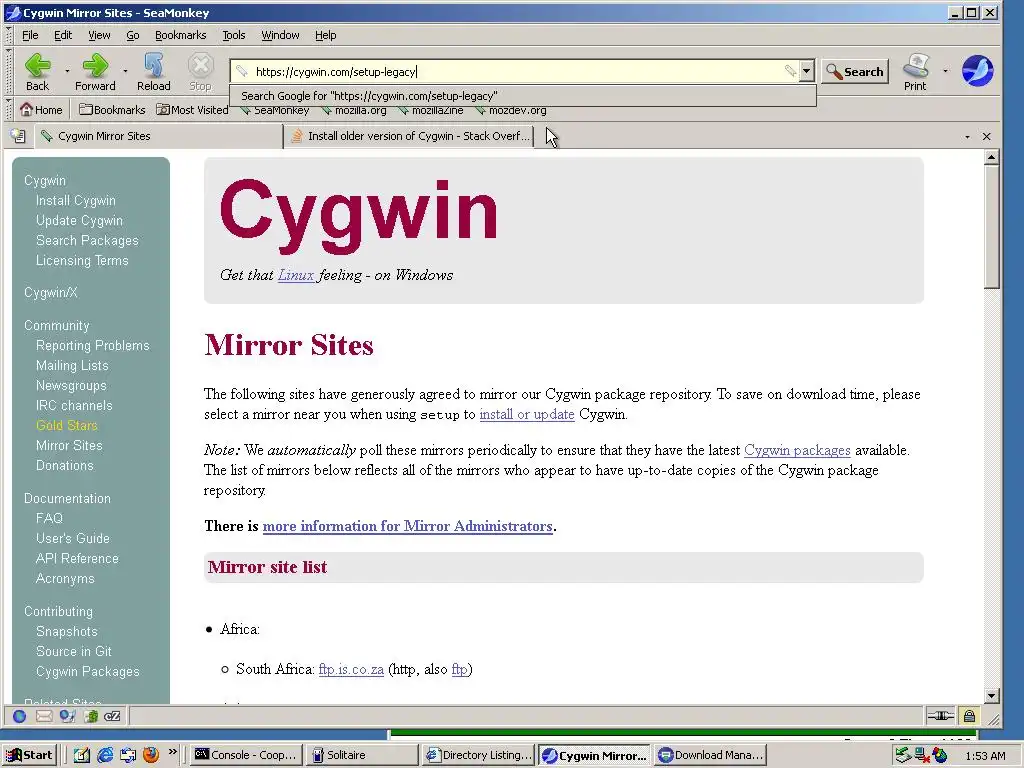Image resolution: width=1024 pixels, height=768 pixels.
Task: Launch Internet Explorer from the quick launch bar
Action: [x=104, y=755]
